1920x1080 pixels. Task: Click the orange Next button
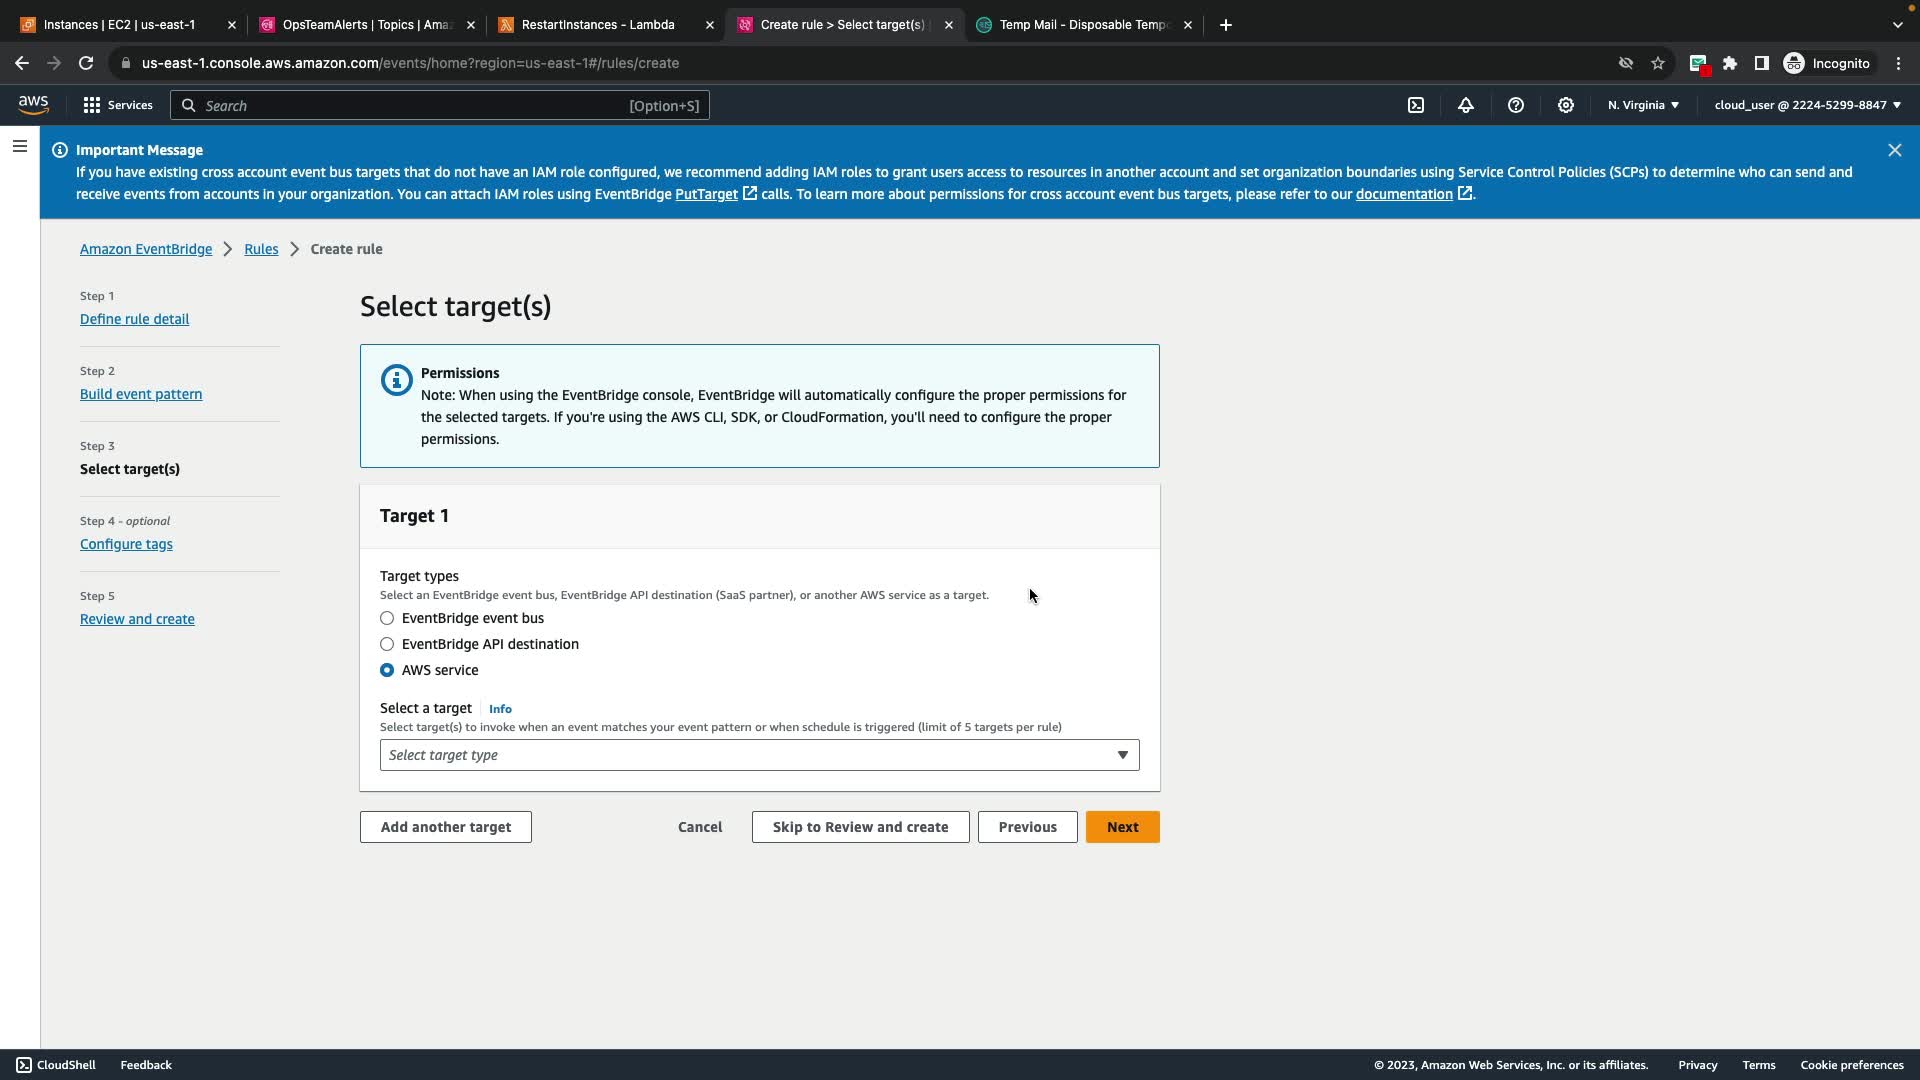(x=1122, y=827)
